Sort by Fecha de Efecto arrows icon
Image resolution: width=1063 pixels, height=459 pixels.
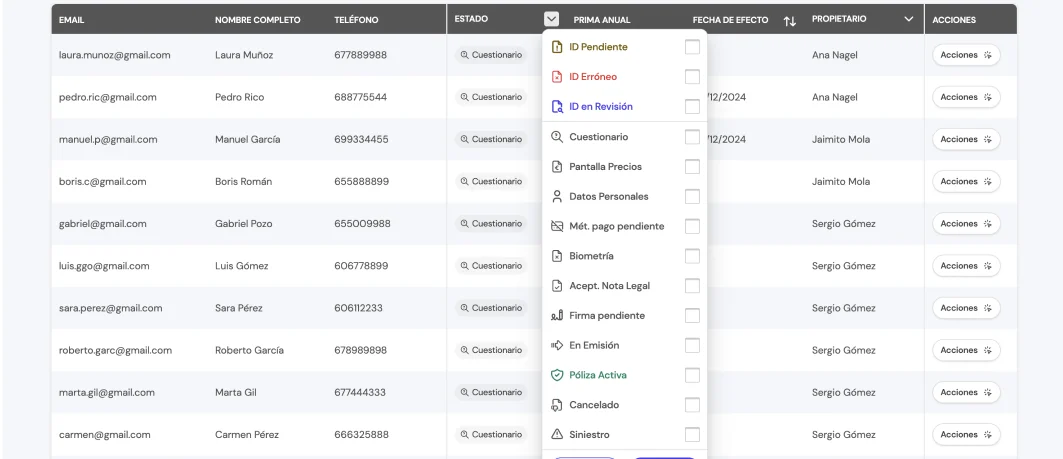tap(790, 21)
